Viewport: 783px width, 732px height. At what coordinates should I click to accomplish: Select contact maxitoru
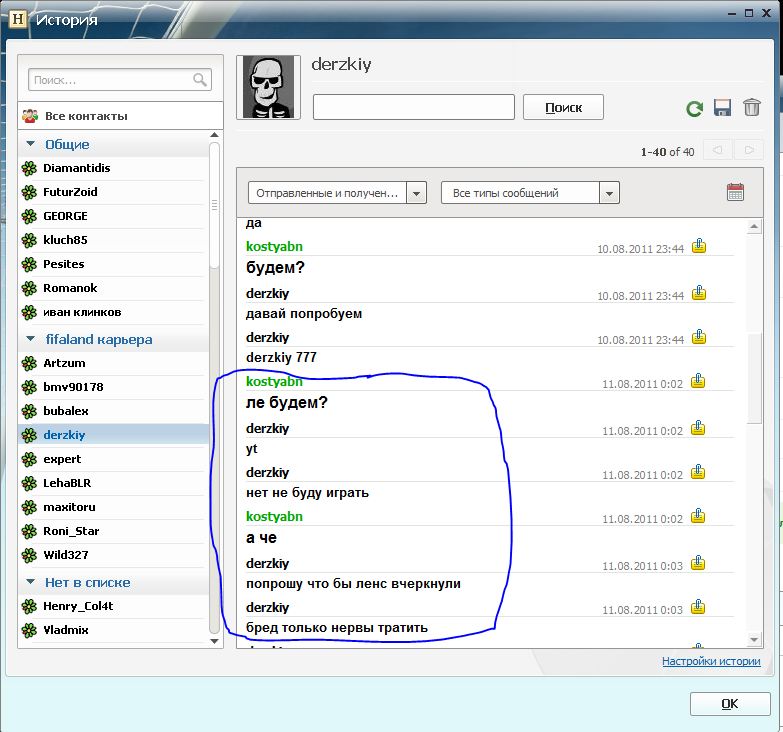point(113,507)
